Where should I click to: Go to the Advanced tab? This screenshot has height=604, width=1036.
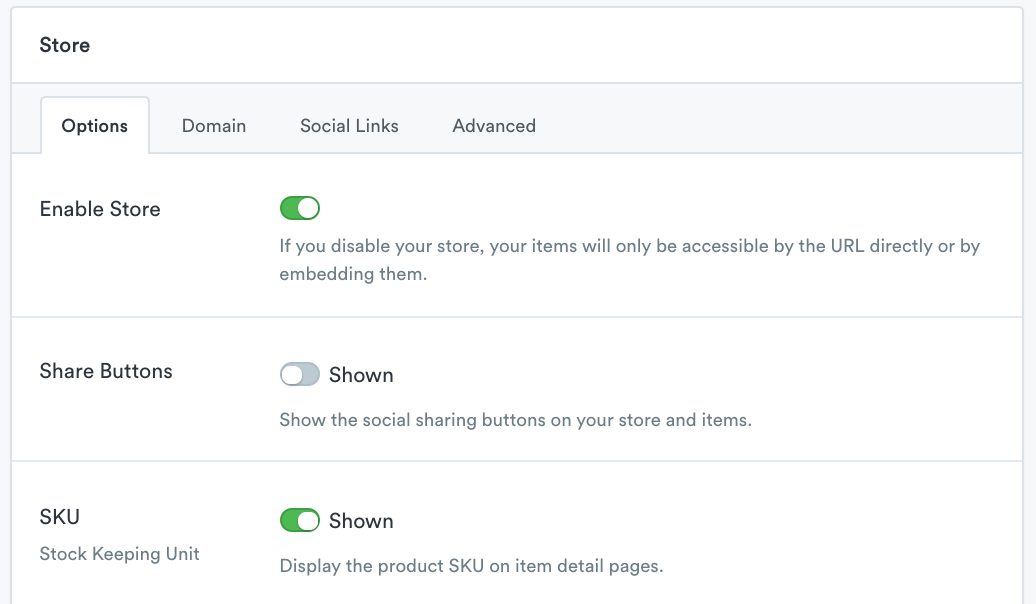pyautogui.click(x=494, y=126)
